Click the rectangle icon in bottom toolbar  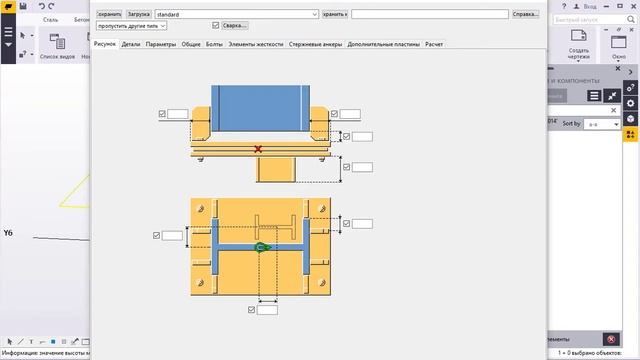(86, 342)
